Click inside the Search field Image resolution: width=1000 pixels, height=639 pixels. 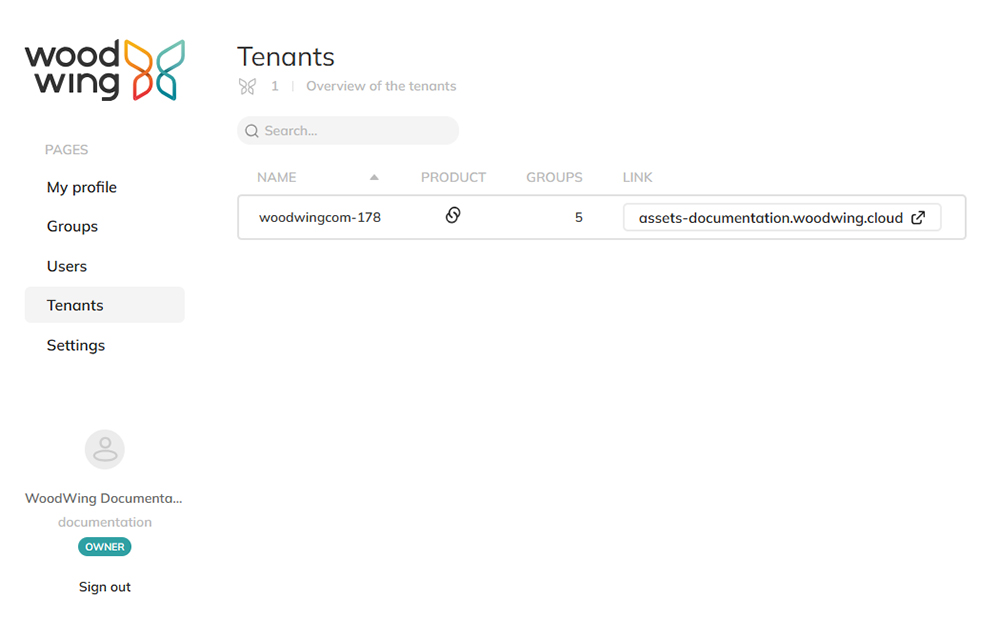(x=348, y=131)
